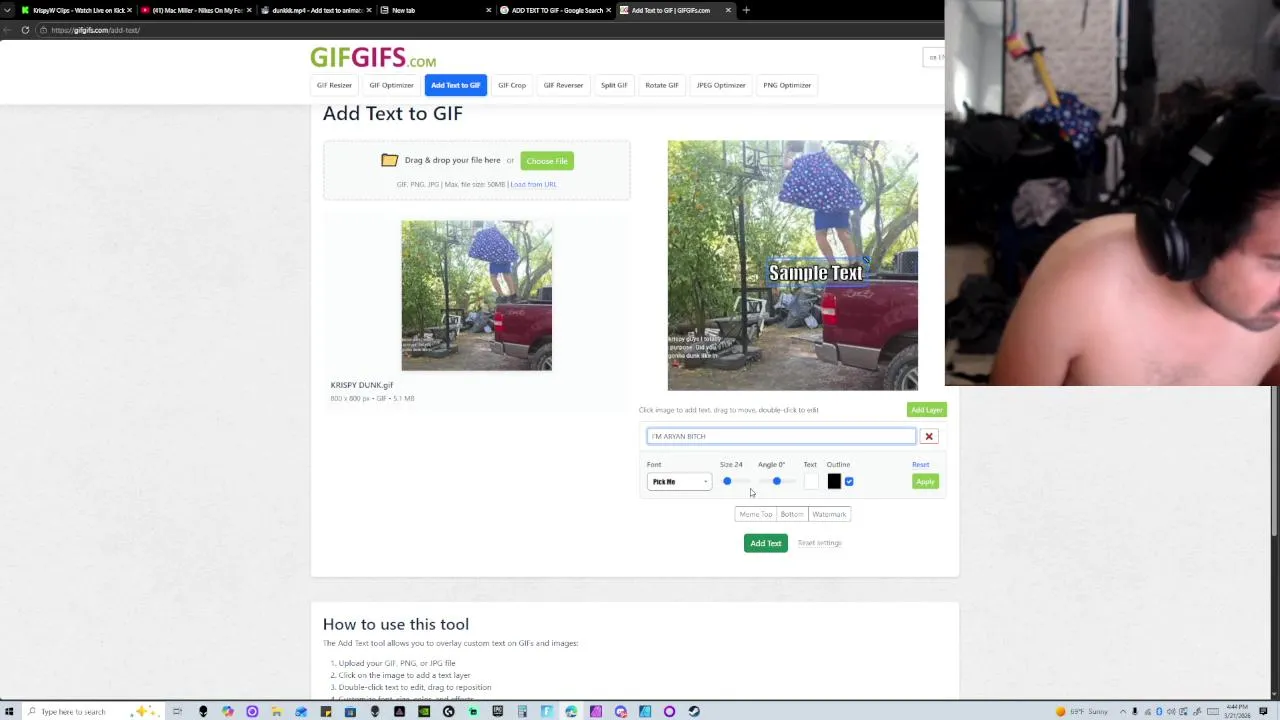Reload the page with refresh icon
The width and height of the screenshot is (1280, 720).
click(25, 30)
